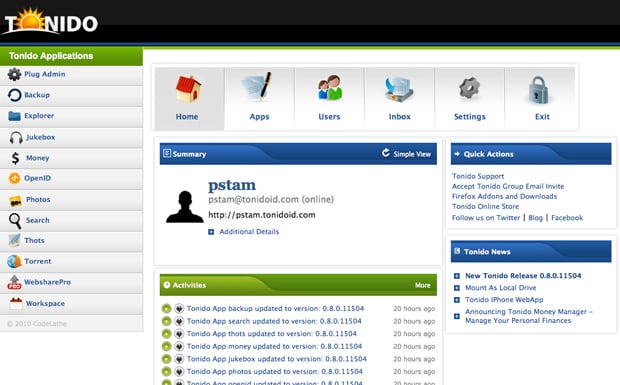Expand Additional Details plus icon

coord(211,232)
